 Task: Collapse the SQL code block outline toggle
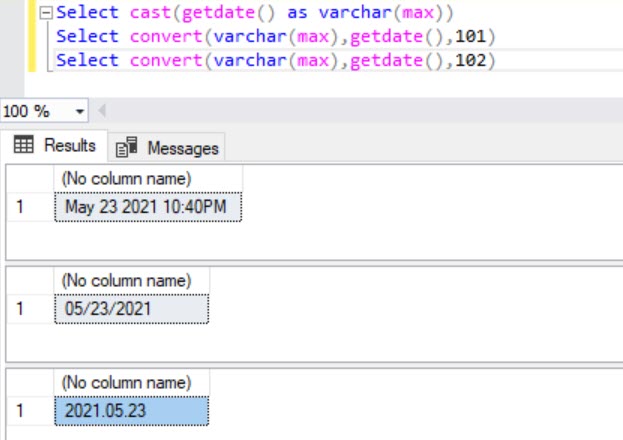coord(46,13)
